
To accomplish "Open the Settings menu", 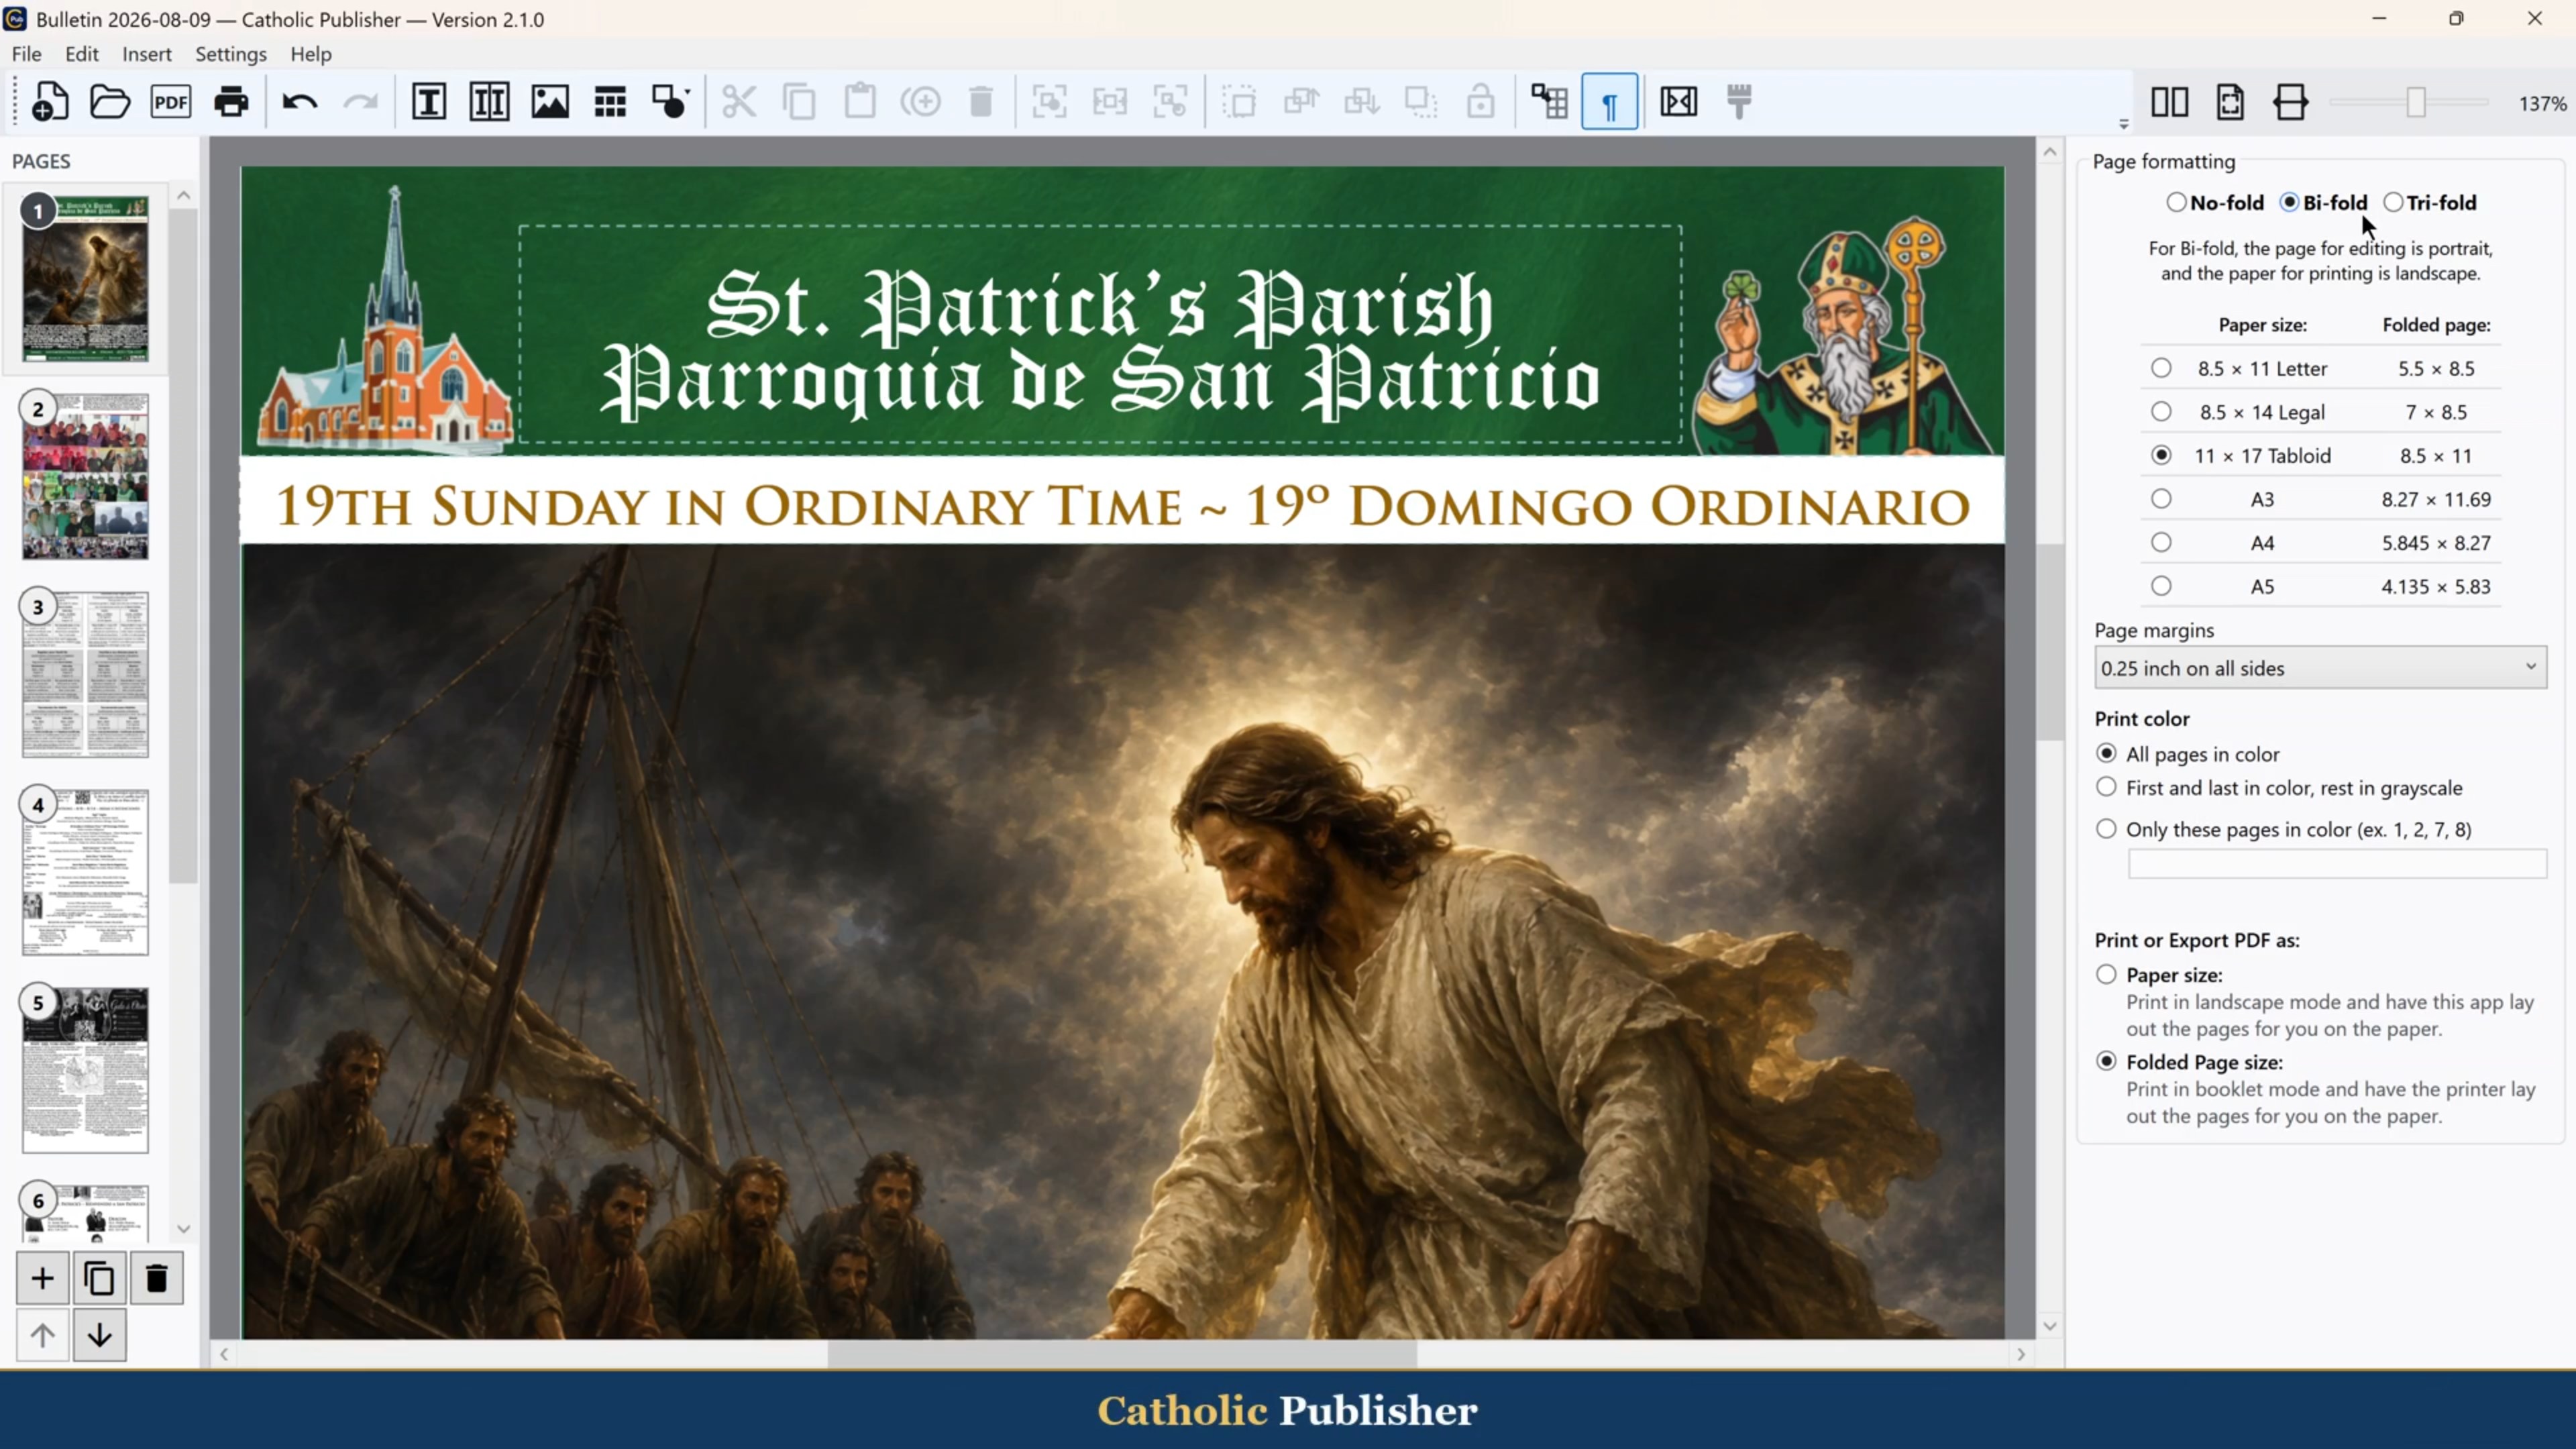I will pos(231,54).
